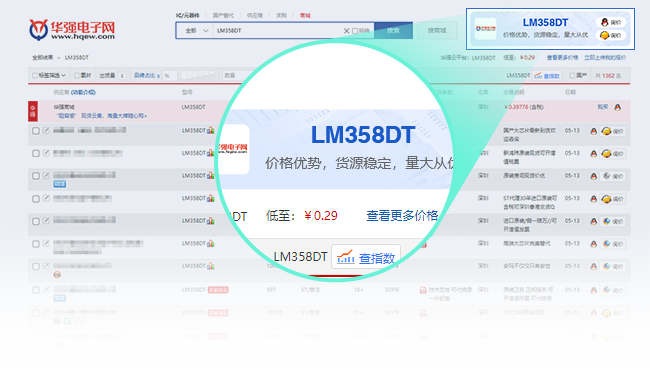650x368 pixels.
Task: Clear the LM358DT search text with X
Action: pos(347,31)
